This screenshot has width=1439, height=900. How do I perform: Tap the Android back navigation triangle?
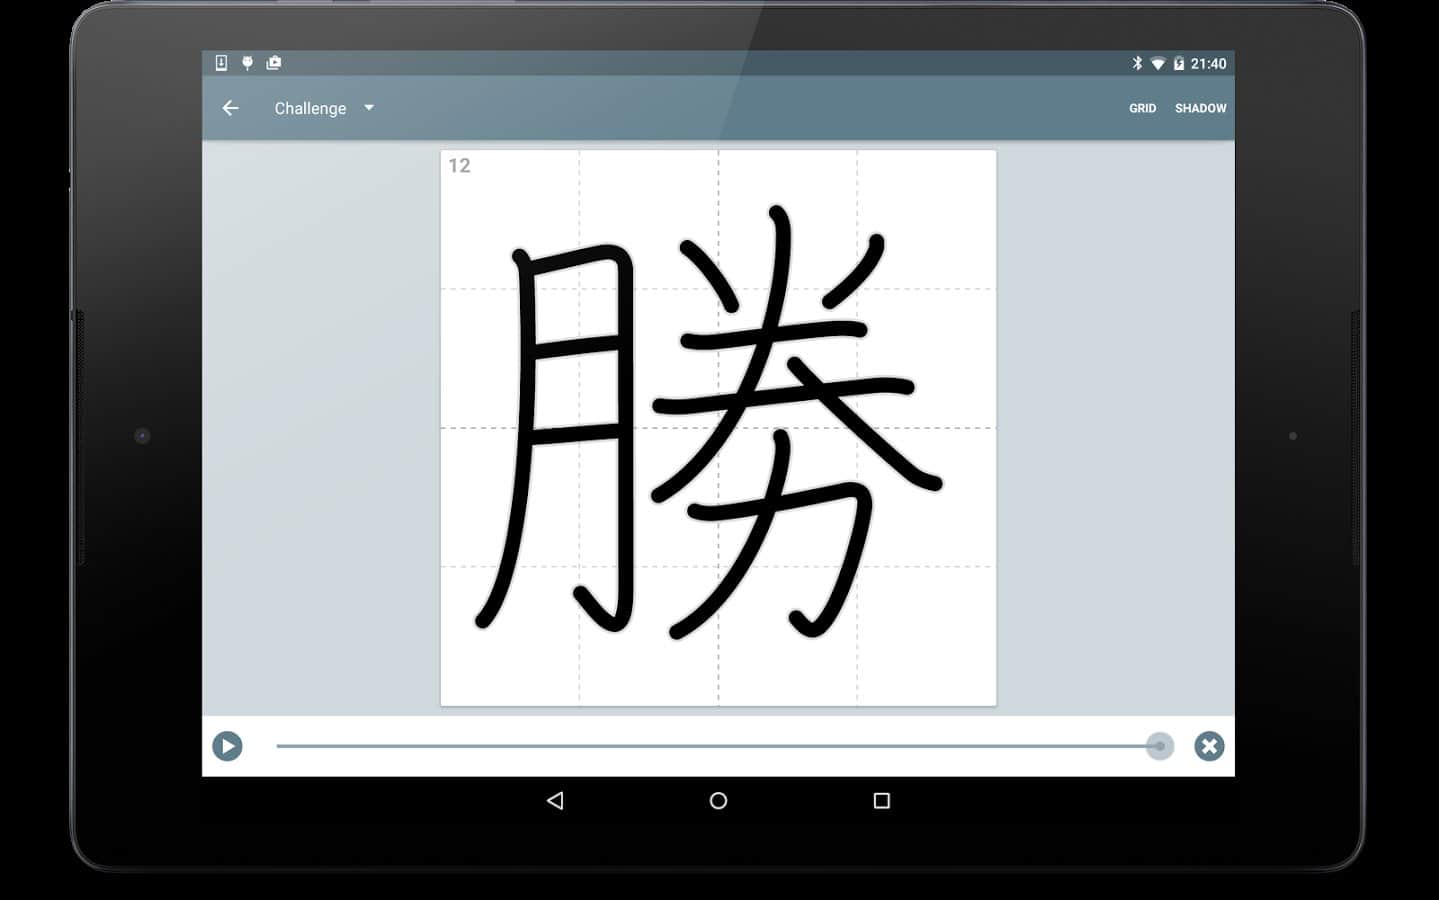point(555,800)
